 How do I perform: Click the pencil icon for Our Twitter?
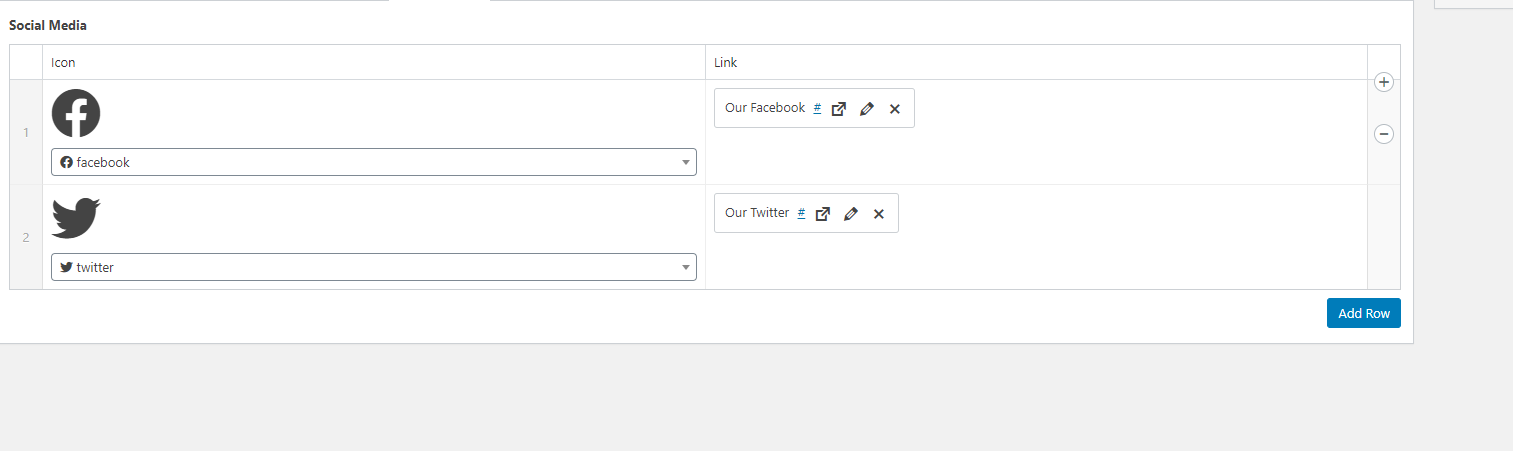click(851, 214)
